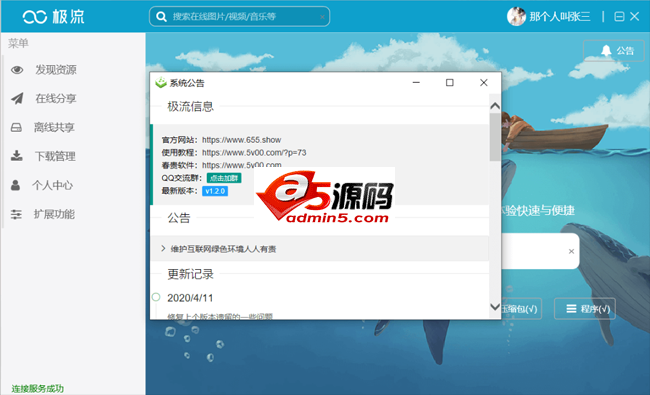Click the download icon beside 下载管理
Viewport: 650px width, 395px height.
coord(17,156)
